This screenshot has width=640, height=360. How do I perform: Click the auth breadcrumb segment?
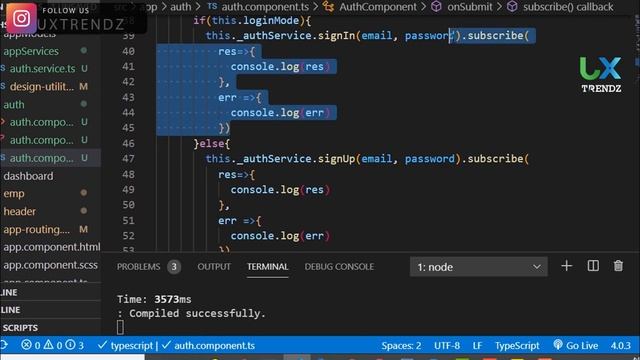[180, 7]
